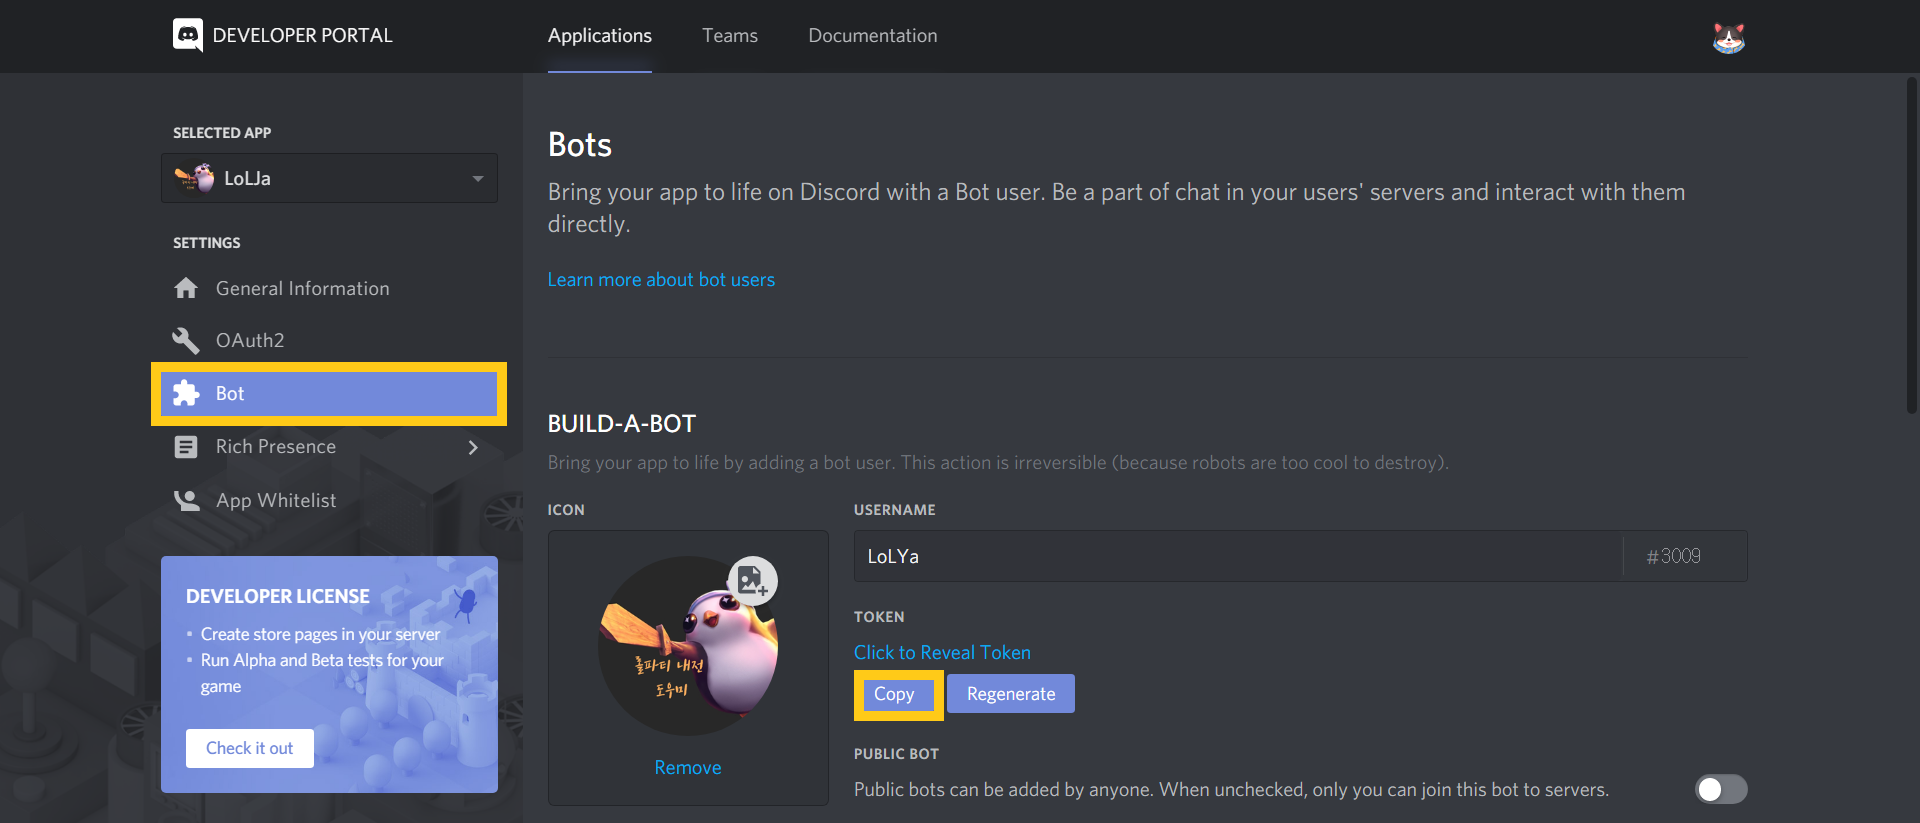Click the BUILD-A-BOT heading
This screenshot has width=1920, height=823.
pyautogui.click(x=622, y=424)
